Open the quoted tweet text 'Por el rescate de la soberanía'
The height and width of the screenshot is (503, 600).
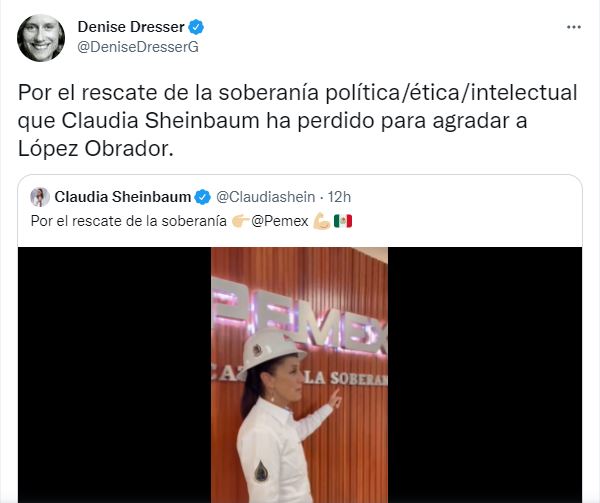pos(129,221)
